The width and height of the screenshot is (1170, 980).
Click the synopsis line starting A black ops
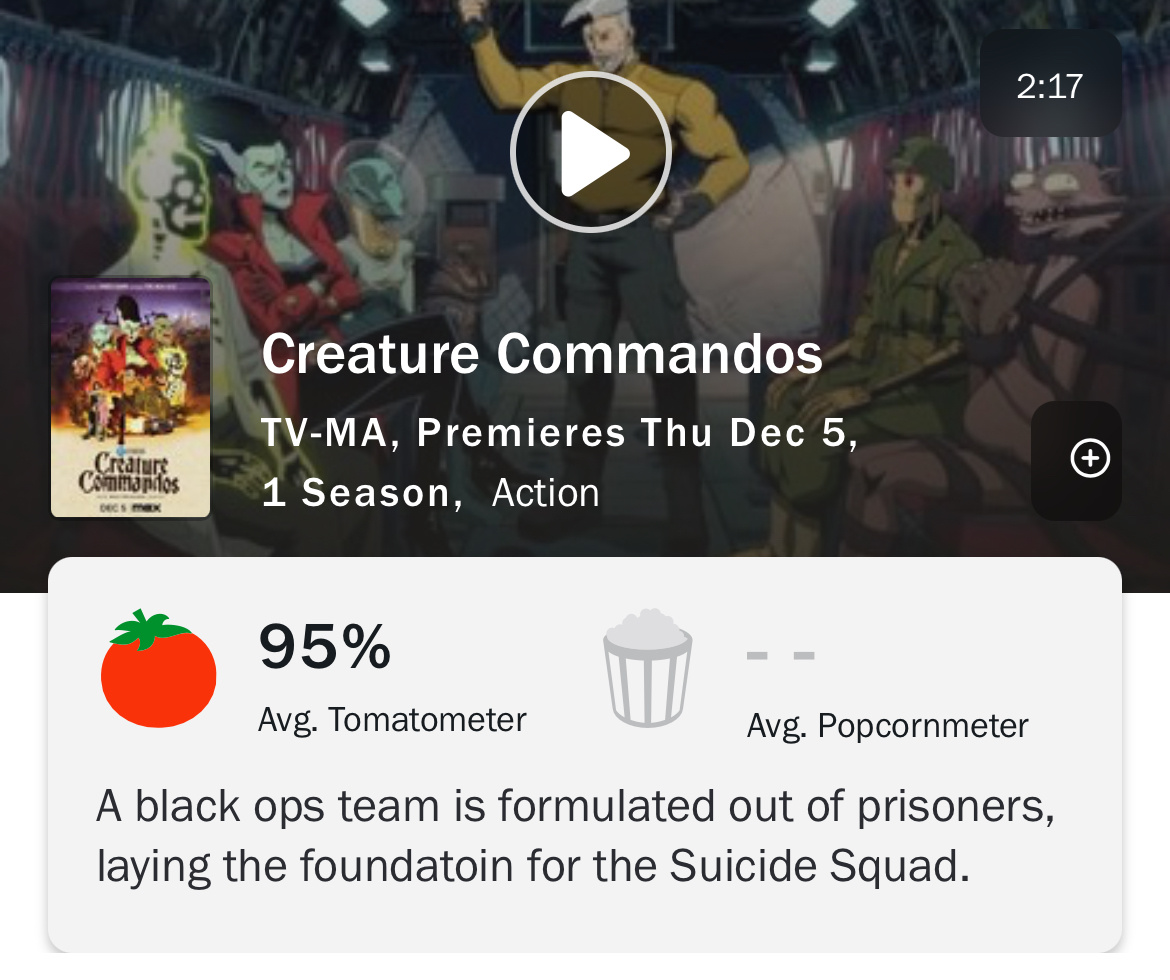point(575,808)
